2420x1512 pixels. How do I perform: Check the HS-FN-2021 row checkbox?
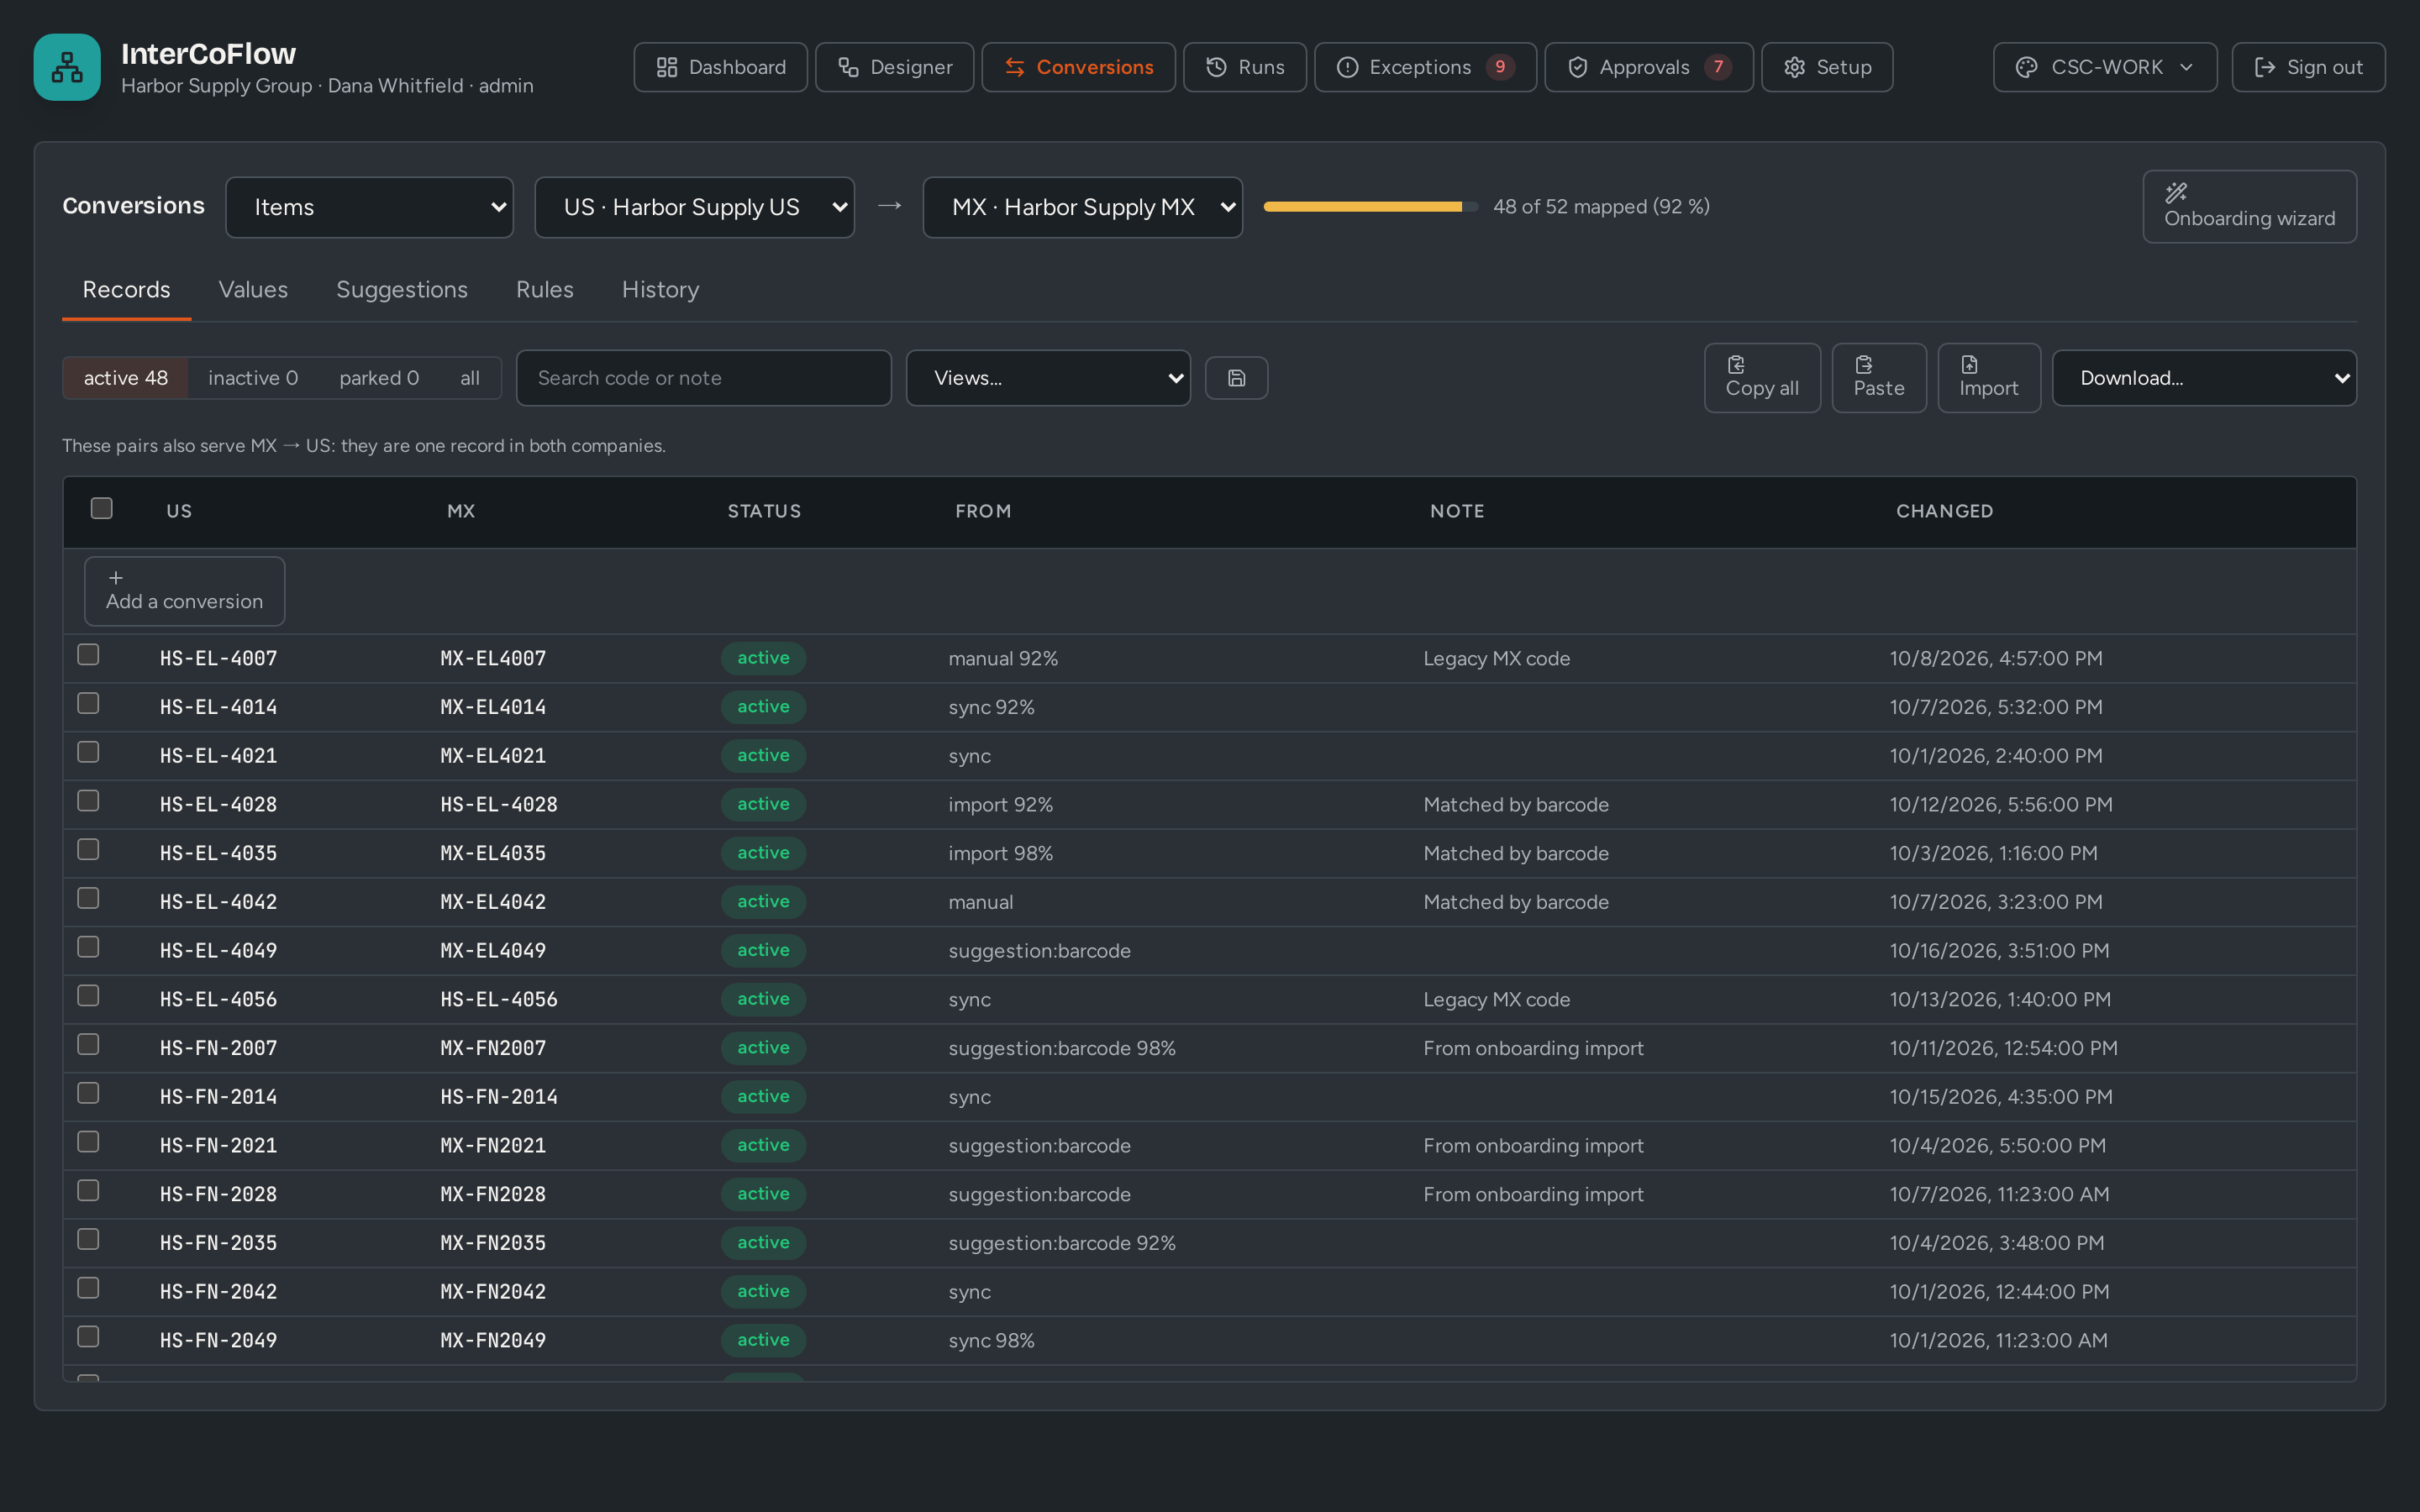click(x=89, y=1142)
